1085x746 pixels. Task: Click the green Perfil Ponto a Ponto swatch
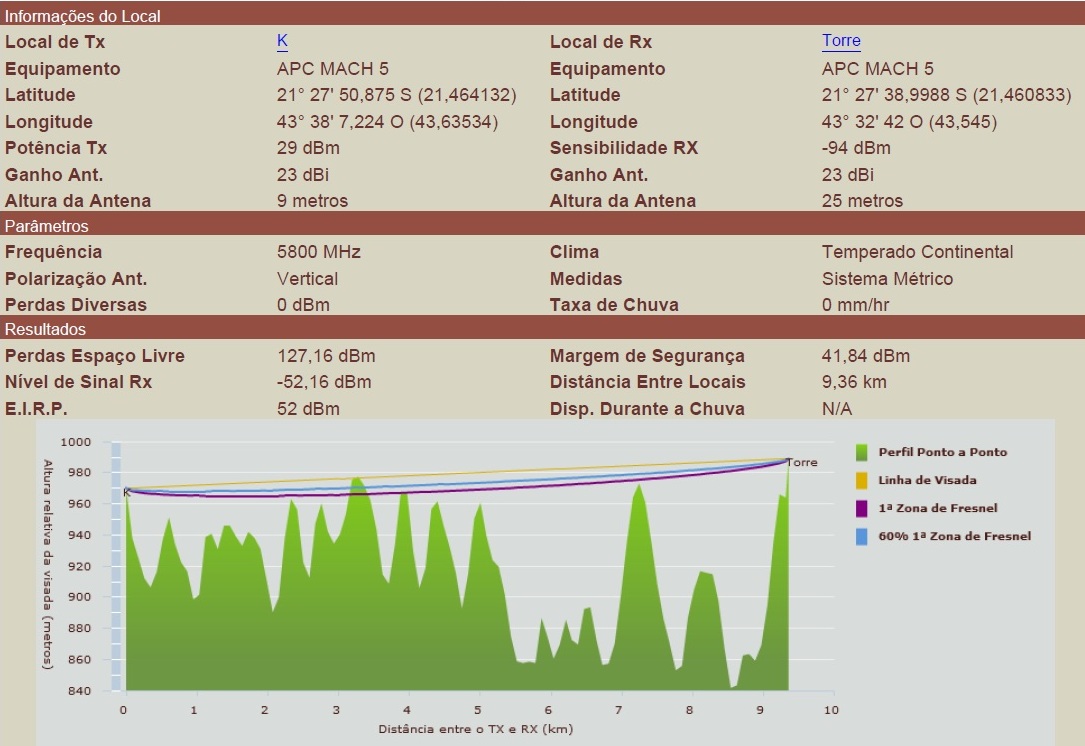(x=861, y=453)
